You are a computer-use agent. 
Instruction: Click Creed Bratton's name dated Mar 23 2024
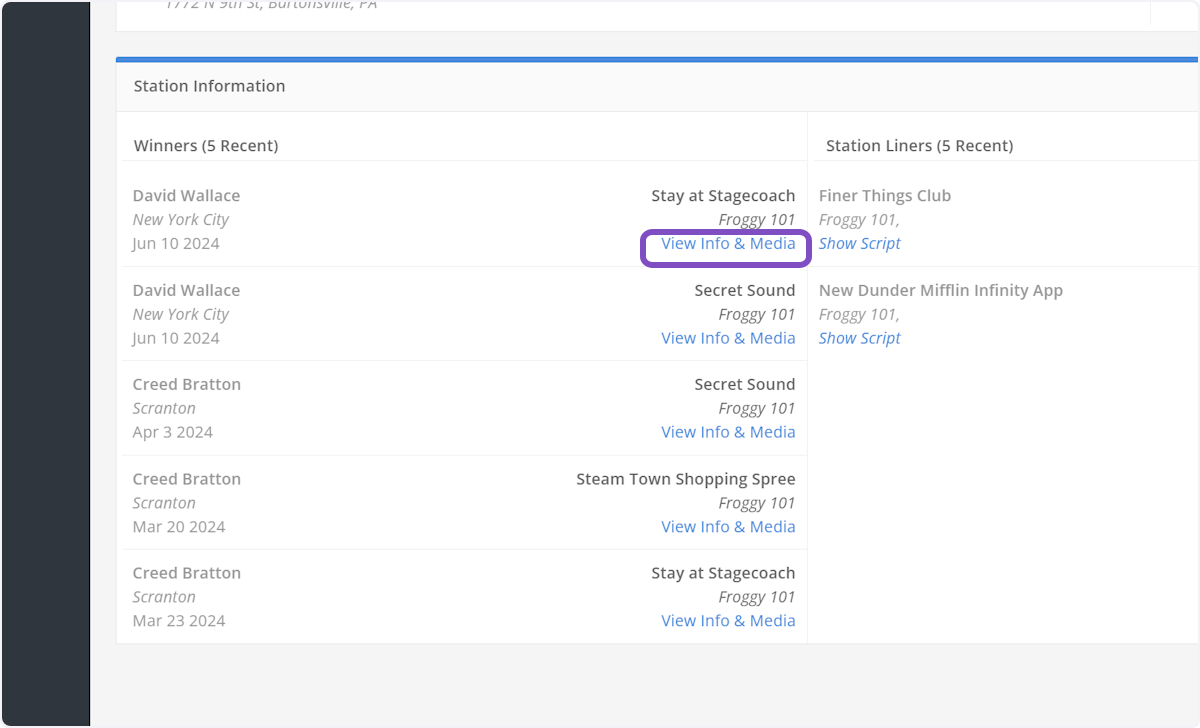(186, 573)
